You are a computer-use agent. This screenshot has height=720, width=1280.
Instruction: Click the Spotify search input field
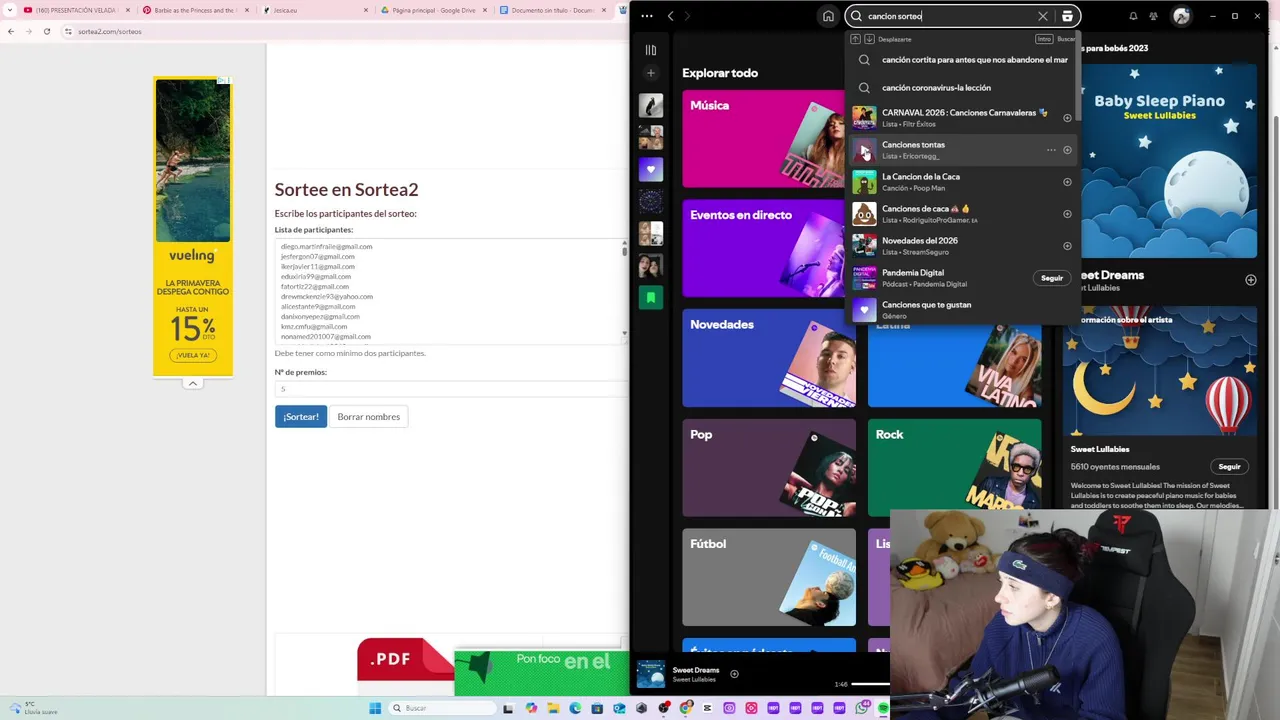(950, 16)
